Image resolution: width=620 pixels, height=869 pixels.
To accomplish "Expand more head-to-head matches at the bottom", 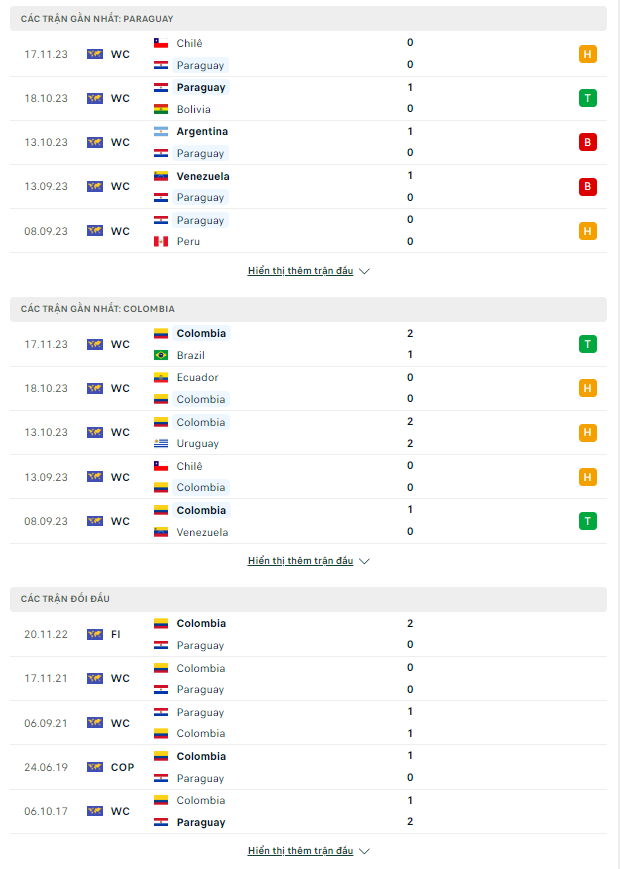I will 308,851.
